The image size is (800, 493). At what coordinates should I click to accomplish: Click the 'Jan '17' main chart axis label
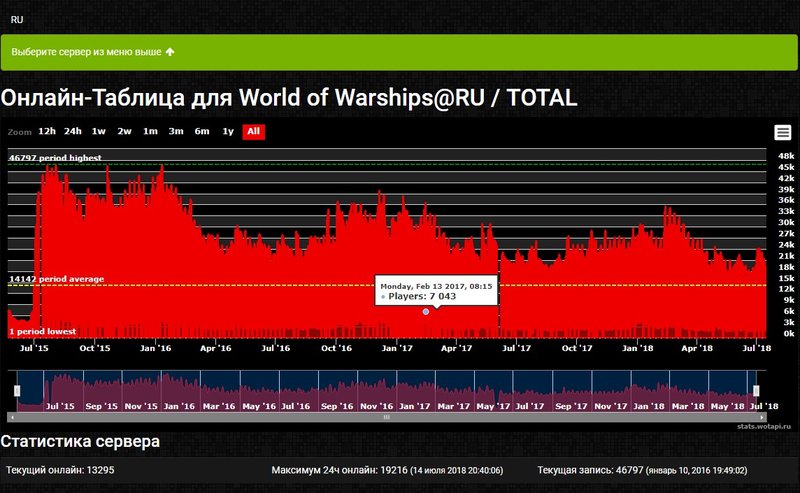point(397,348)
